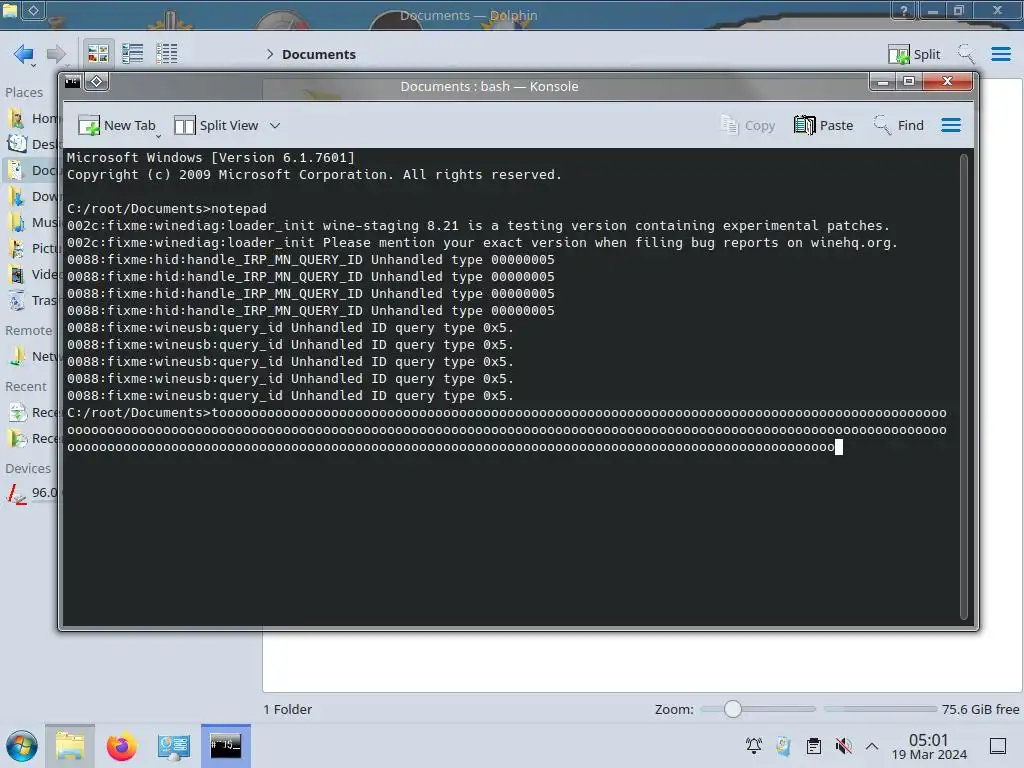This screenshot has width=1024, height=768.
Task: Switch Dolphin to Icons view mode
Action: click(98, 54)
